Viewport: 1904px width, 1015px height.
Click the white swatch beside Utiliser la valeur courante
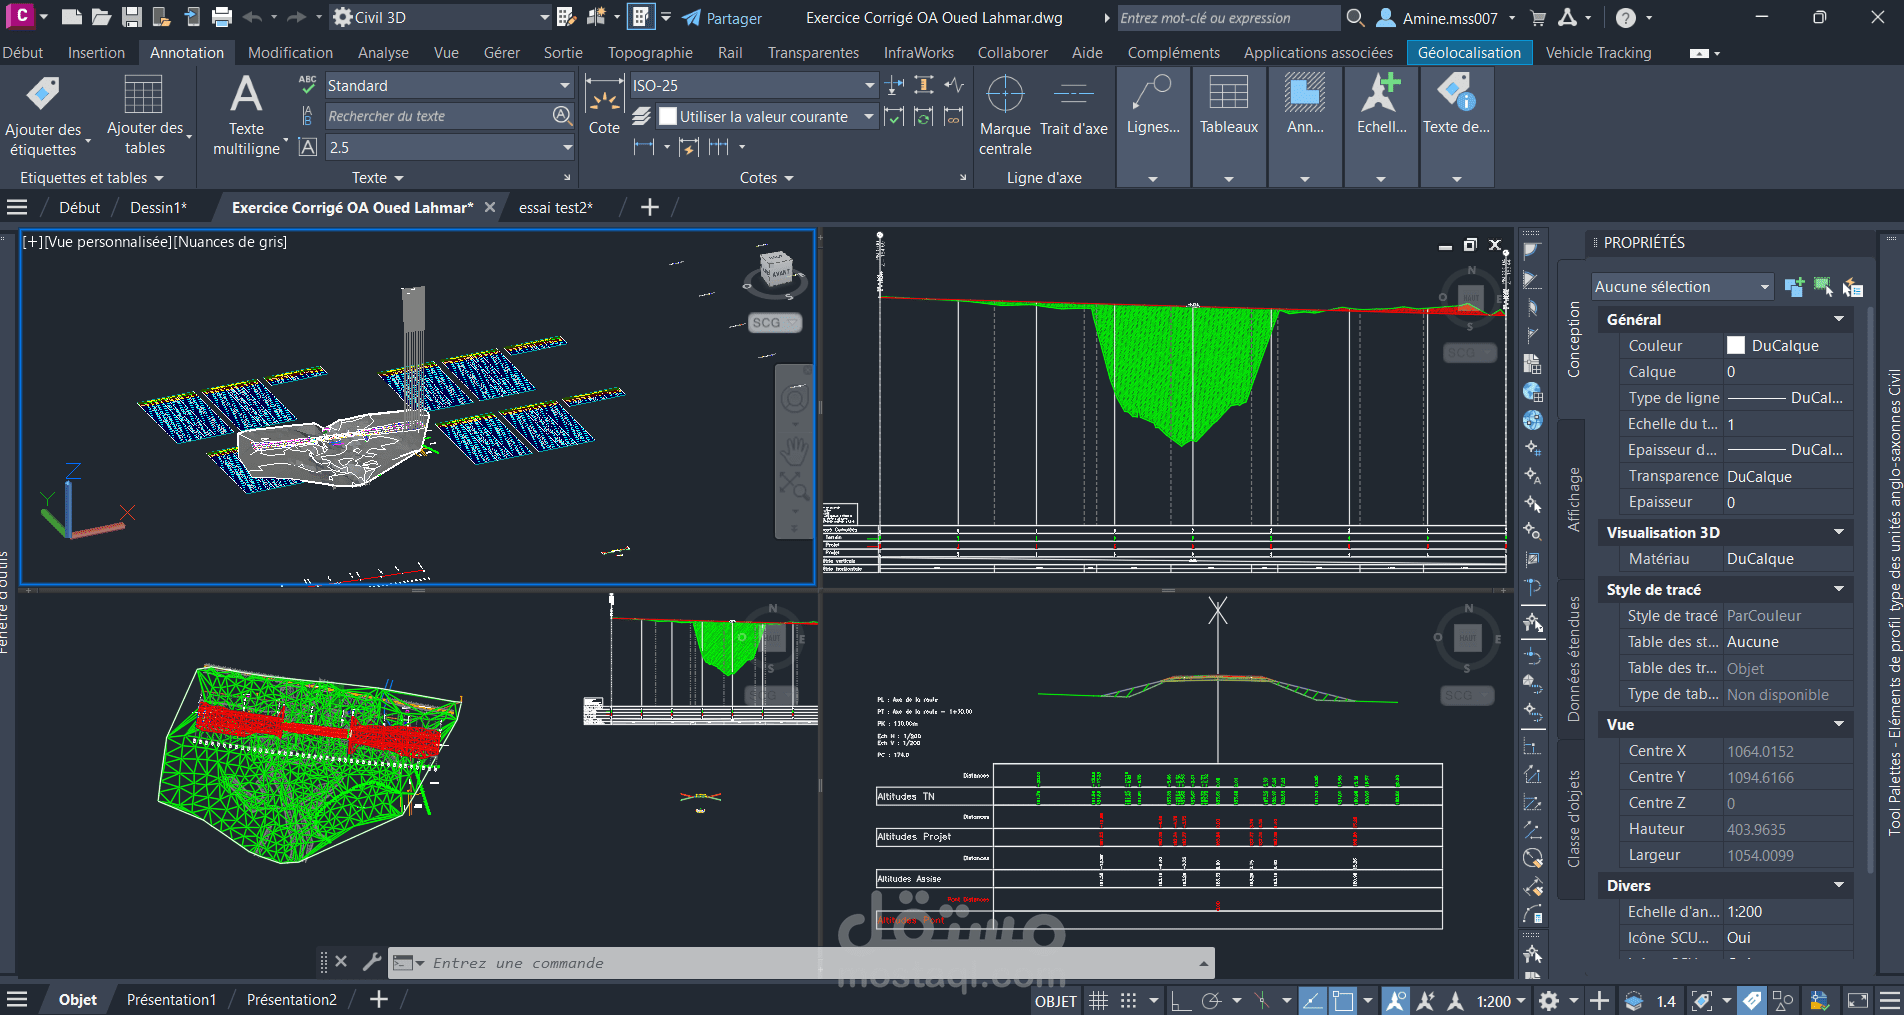pos(668,117)
